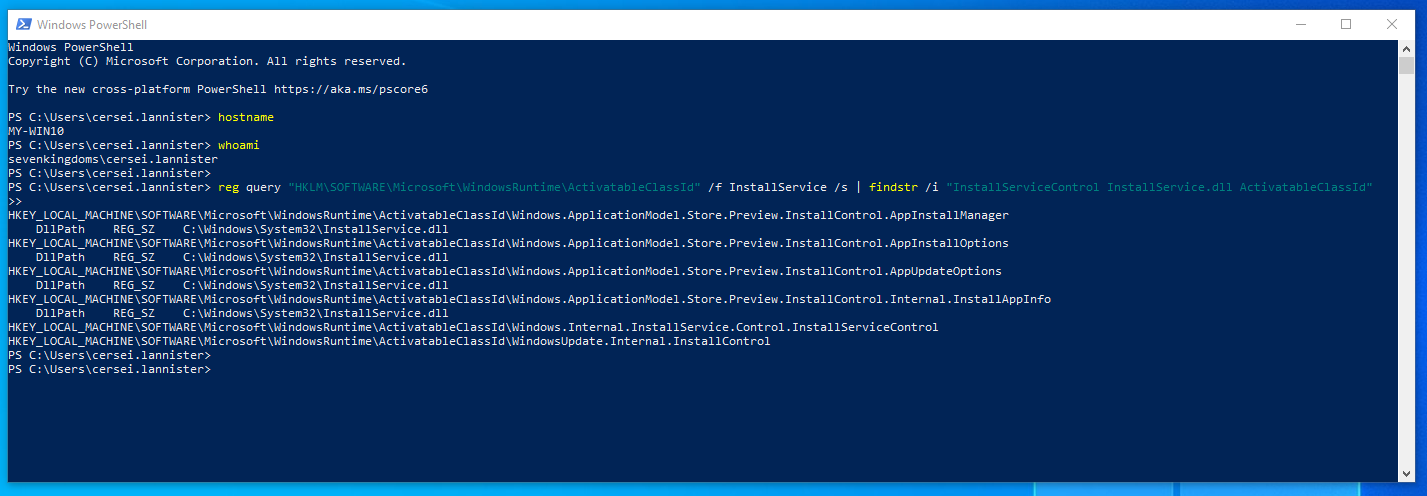This screenshot has width=1427, height=496.
Task: Click the https://aka.ms/pscore6 URL text
Action: tap(351, 89)
